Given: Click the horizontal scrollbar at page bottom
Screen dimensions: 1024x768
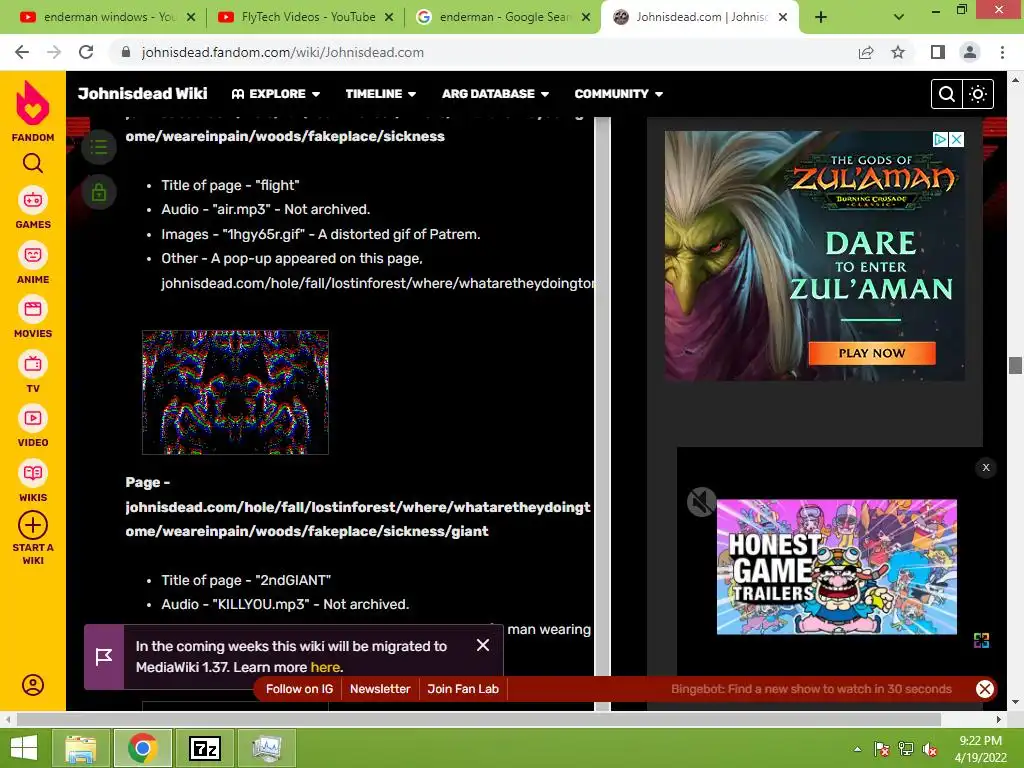Looking at the screenshot, I should click(478, 719).
